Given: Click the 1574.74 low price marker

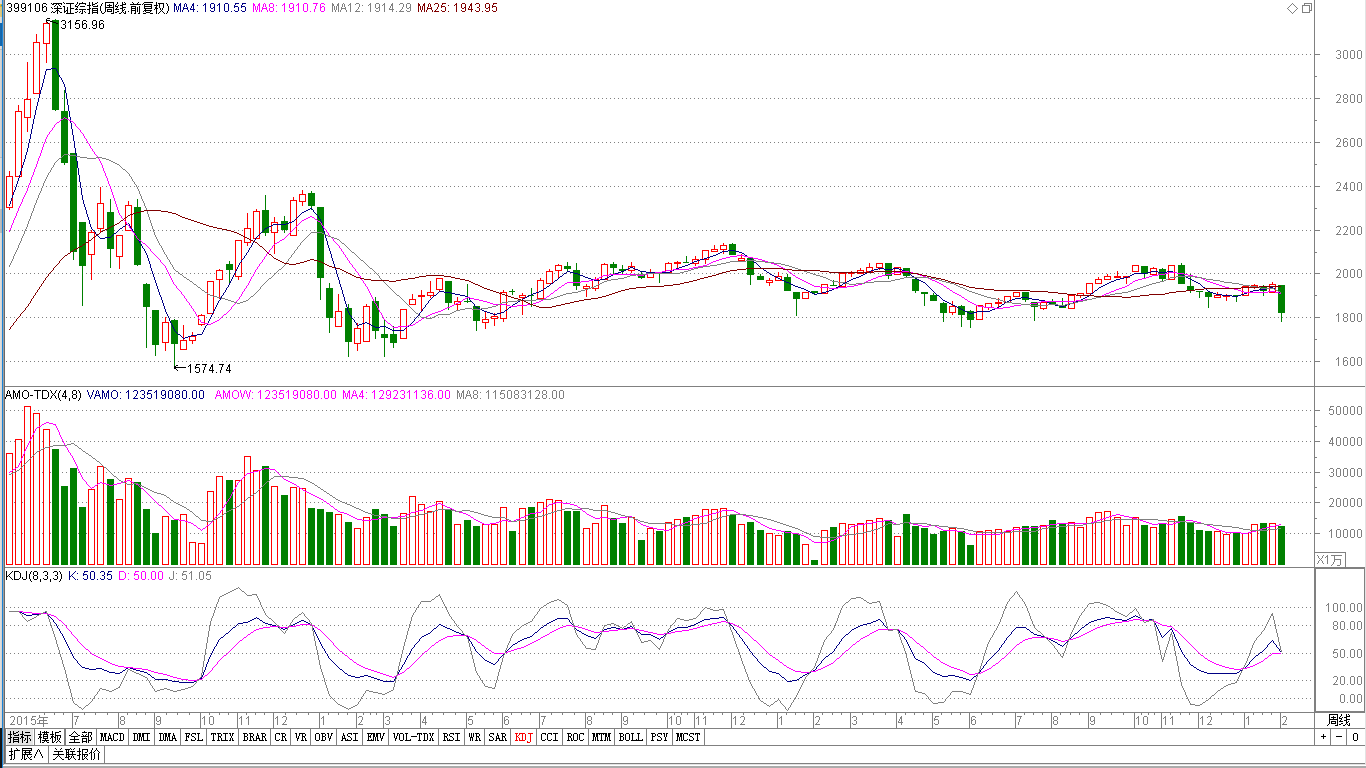Looking at the screenshot, I should [209, 369].
